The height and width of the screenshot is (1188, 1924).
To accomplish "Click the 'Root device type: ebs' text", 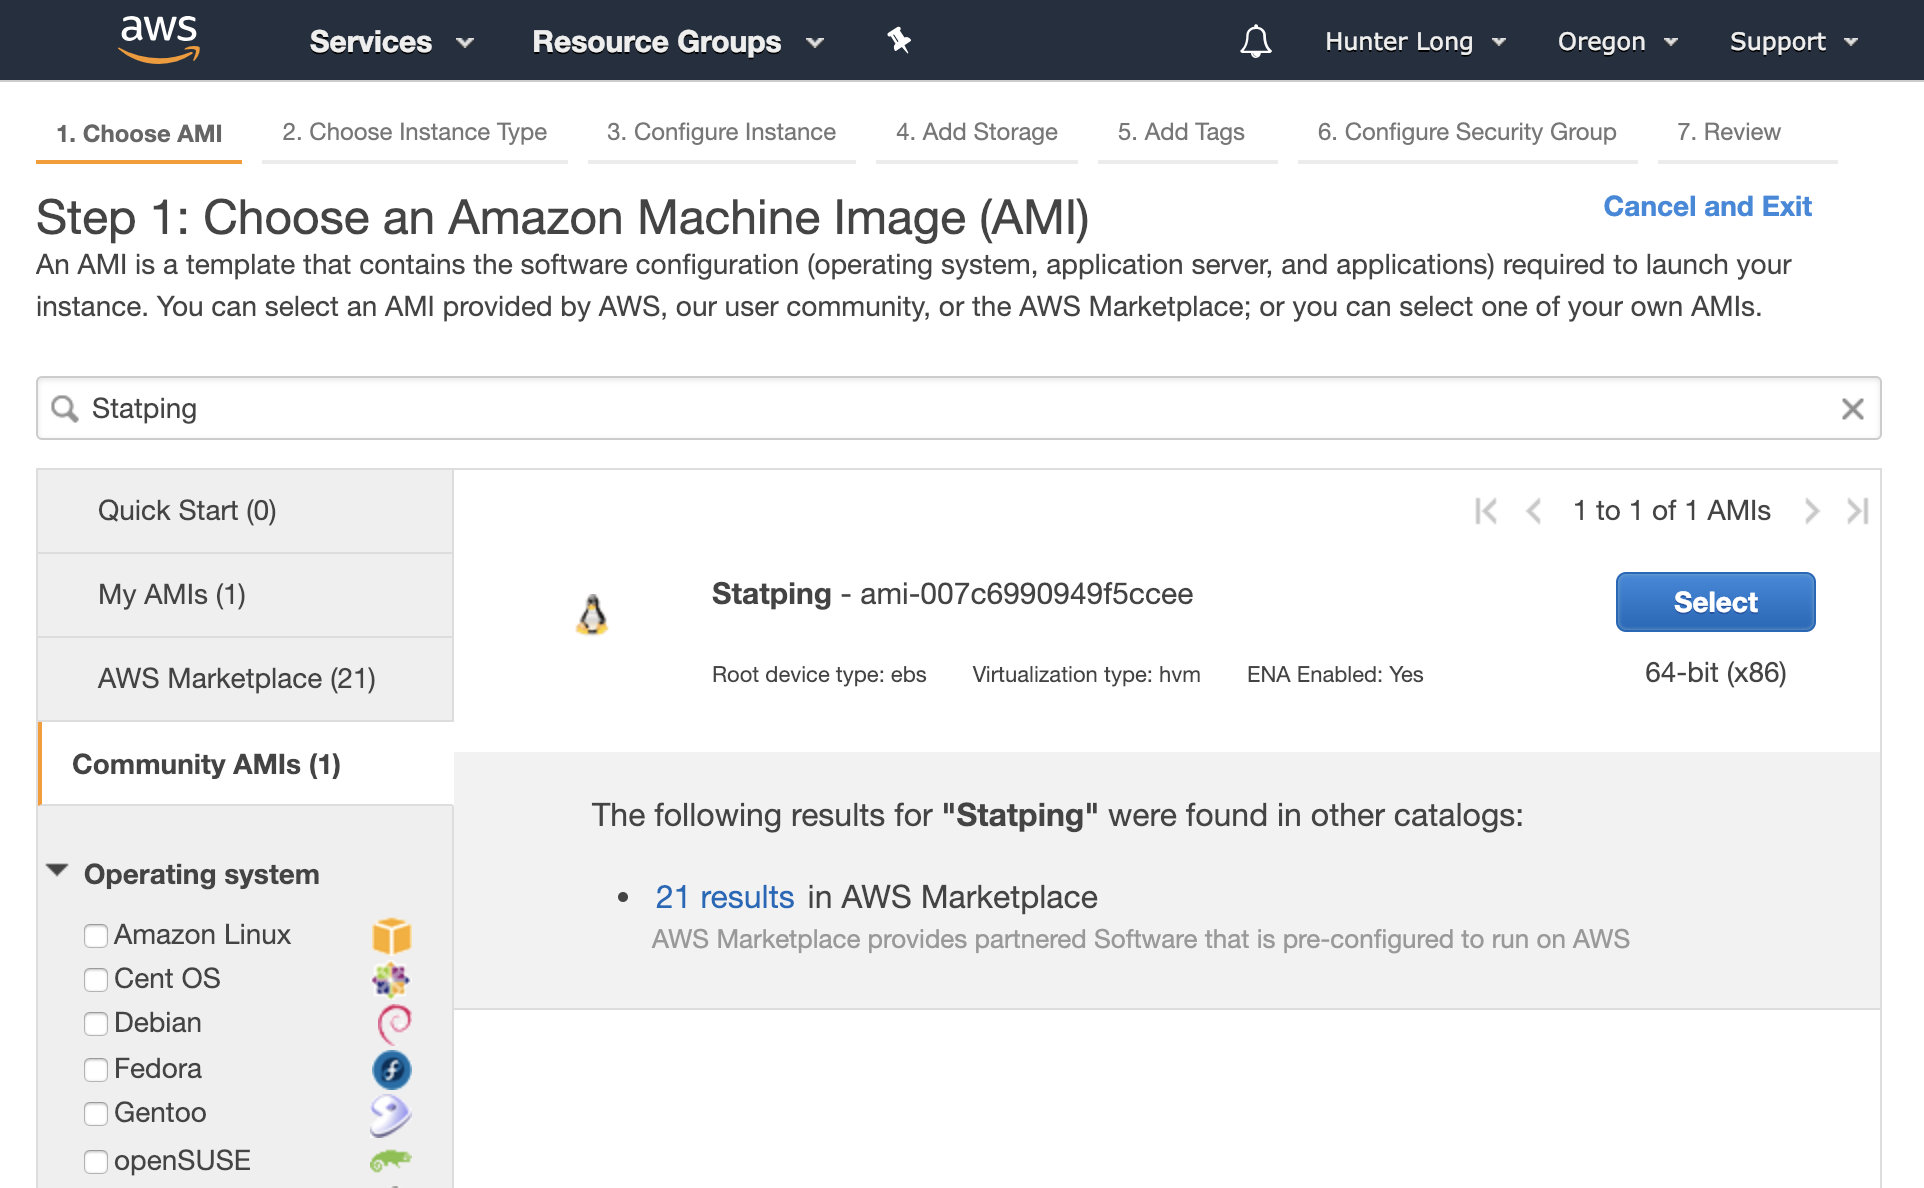I will click(819, 675).
